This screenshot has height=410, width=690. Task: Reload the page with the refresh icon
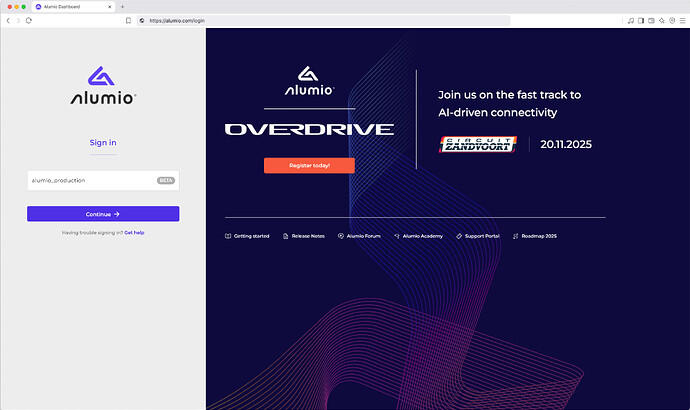(29, 20)
